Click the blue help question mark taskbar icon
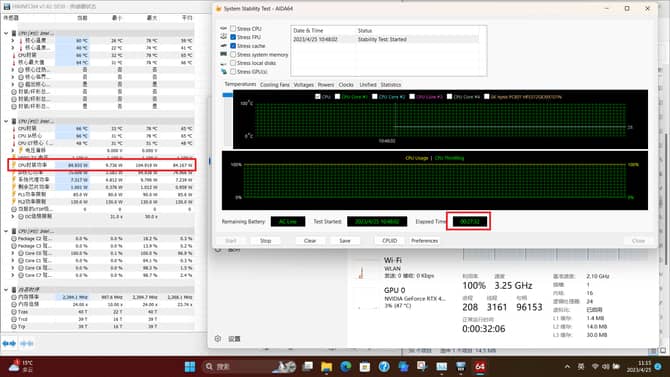Screen dimensions: 670x377 384,367
